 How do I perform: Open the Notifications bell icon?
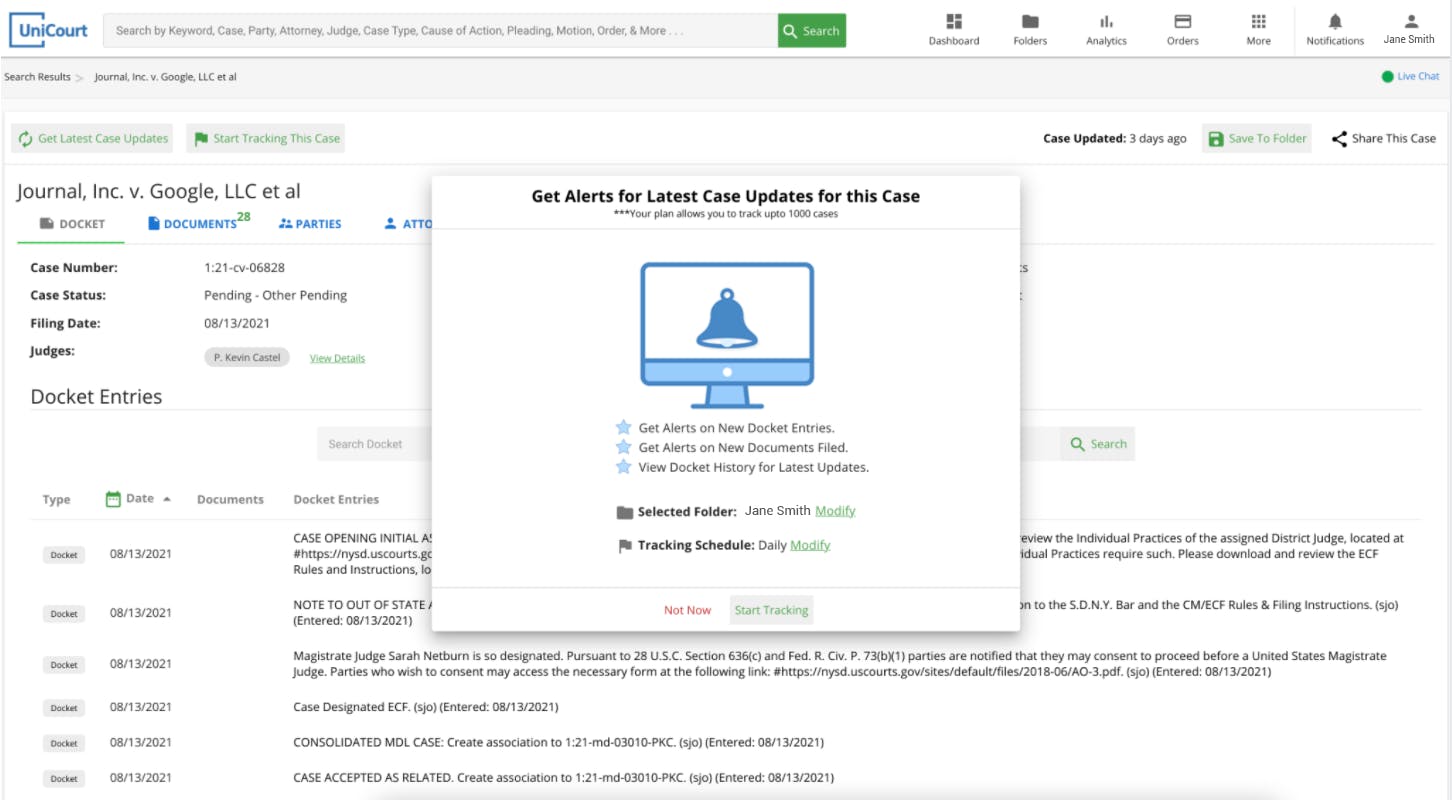(x=1335, y=21)
